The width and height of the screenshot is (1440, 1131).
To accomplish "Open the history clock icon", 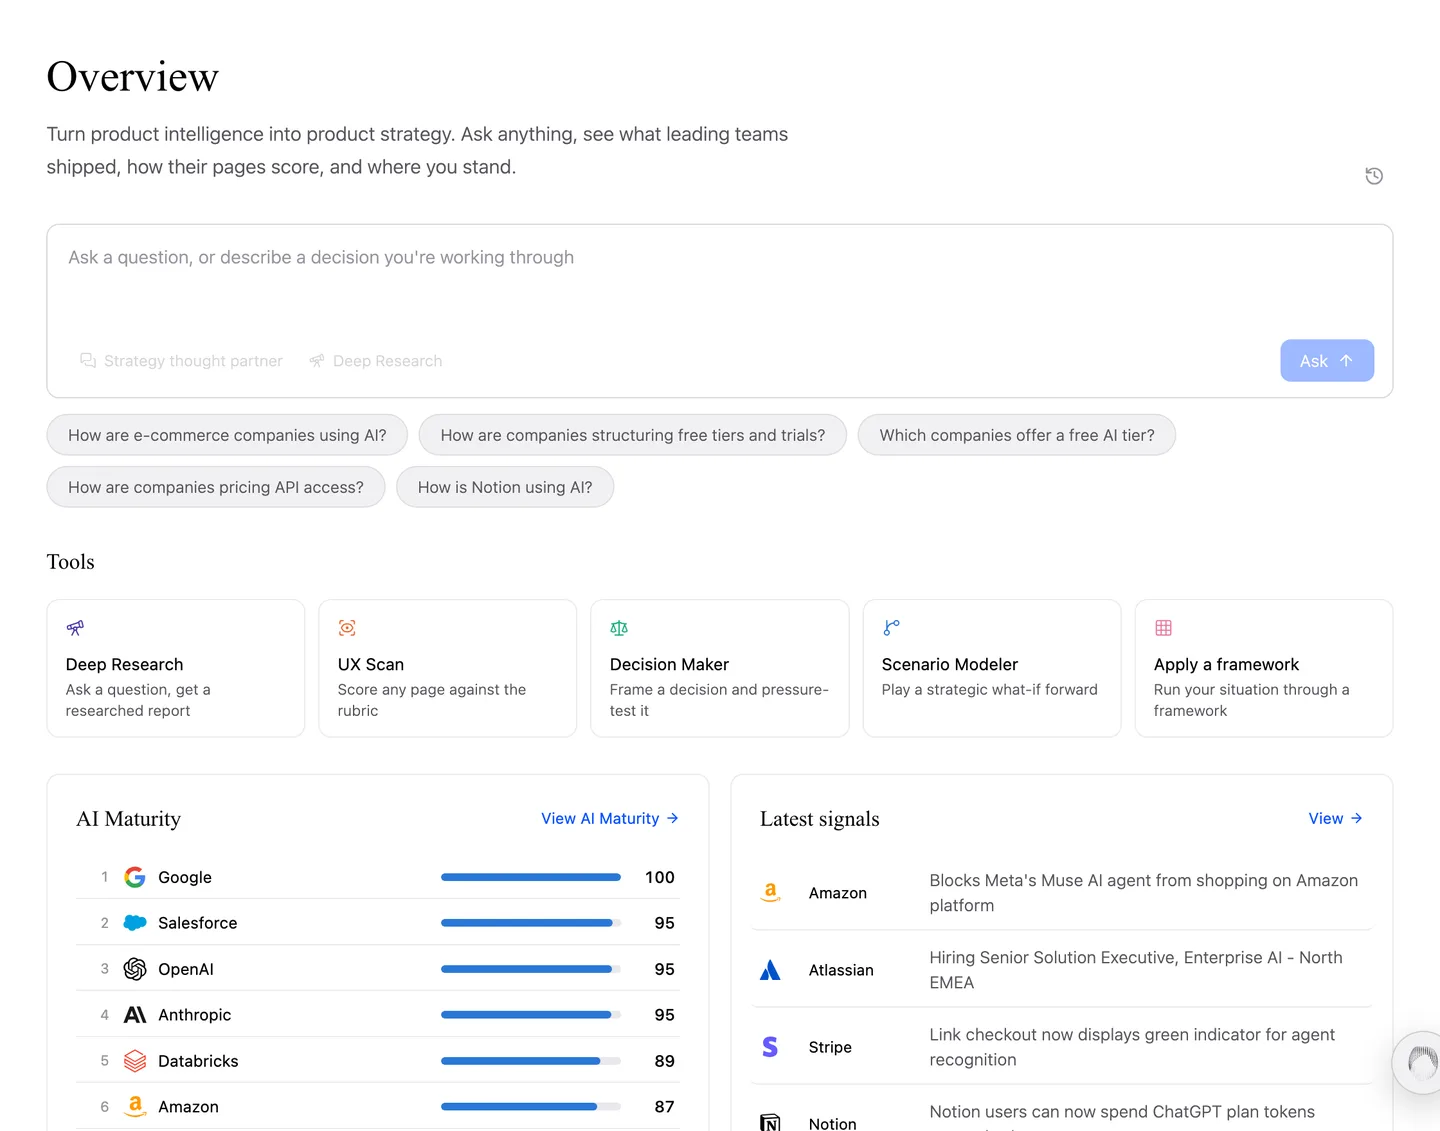I will (1374, 176).
